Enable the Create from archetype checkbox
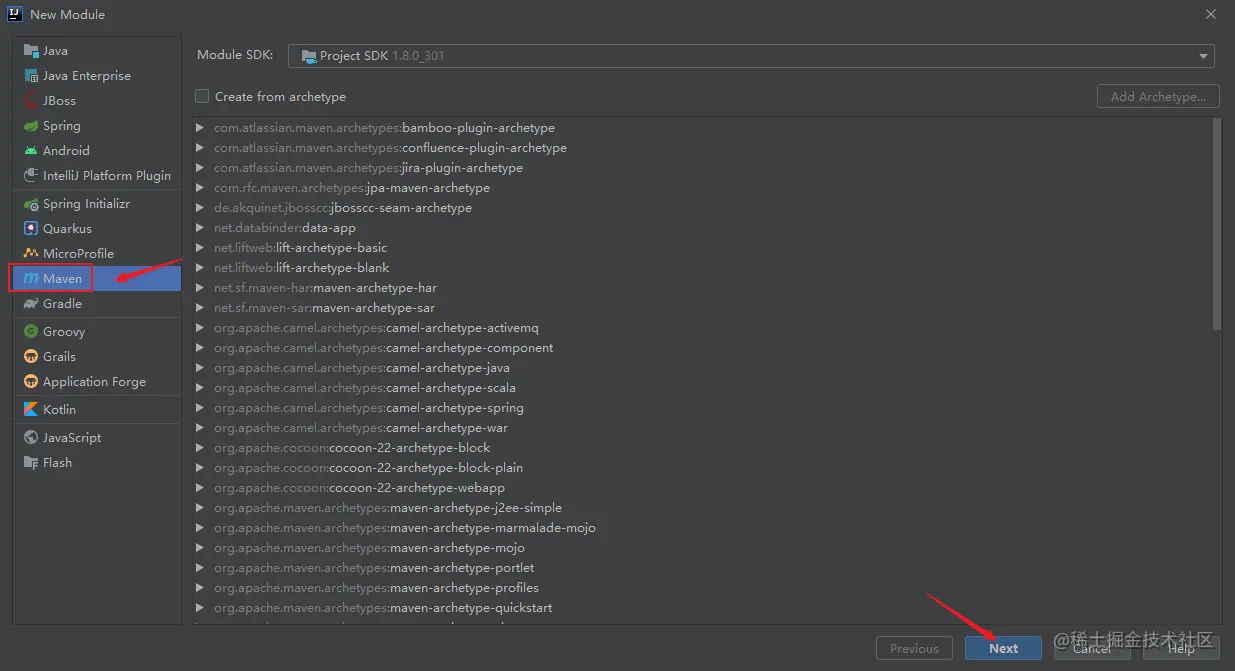Image resolution: width=1235 pixels, height=671 pixels. click(201, 96)
